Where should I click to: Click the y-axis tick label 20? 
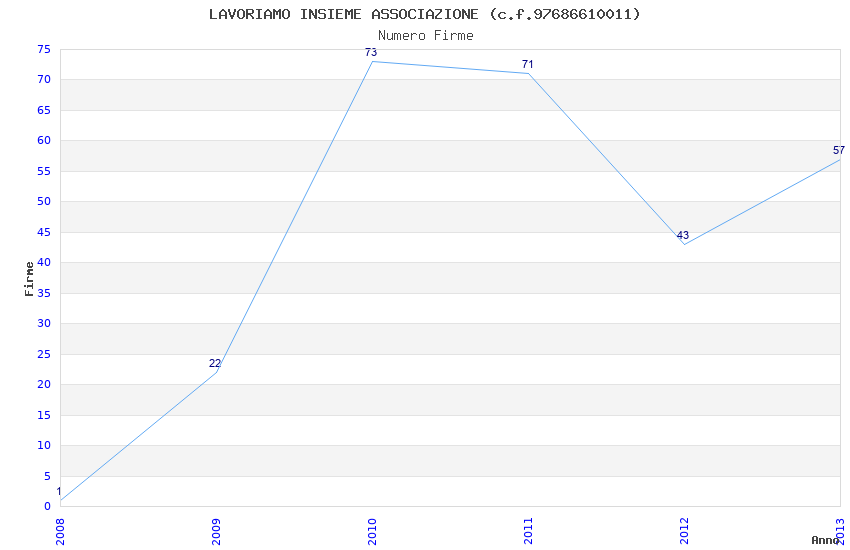44,385
